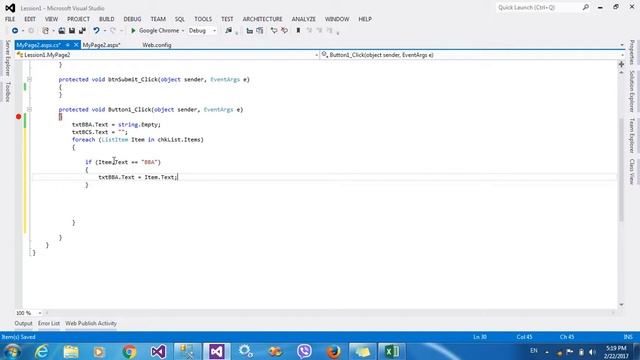The image size is (640, 360).
Task: Open the SQL menu
Action: point(180,19)
